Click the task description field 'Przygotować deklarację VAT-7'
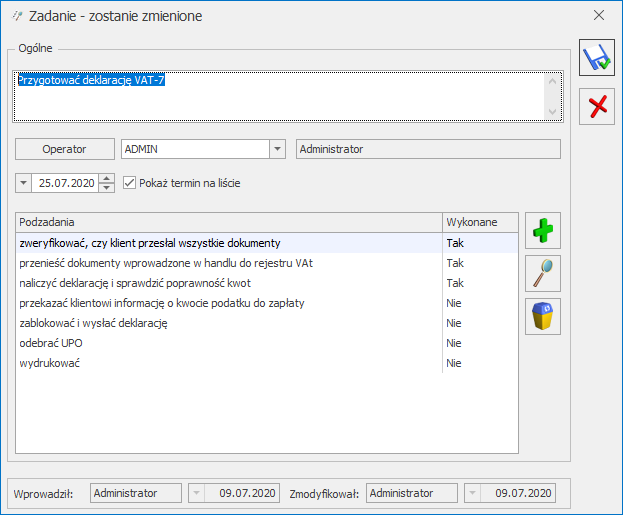The image size is (623, 515). coord(288,96)
